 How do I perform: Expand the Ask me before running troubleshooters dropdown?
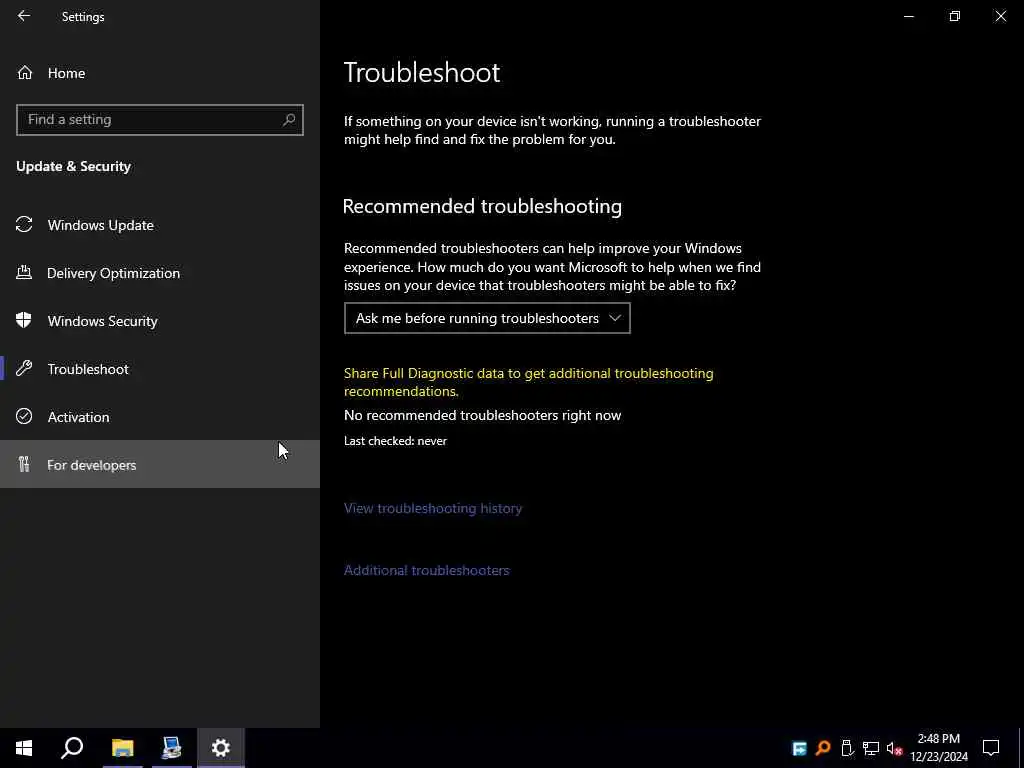coord(487,318)
